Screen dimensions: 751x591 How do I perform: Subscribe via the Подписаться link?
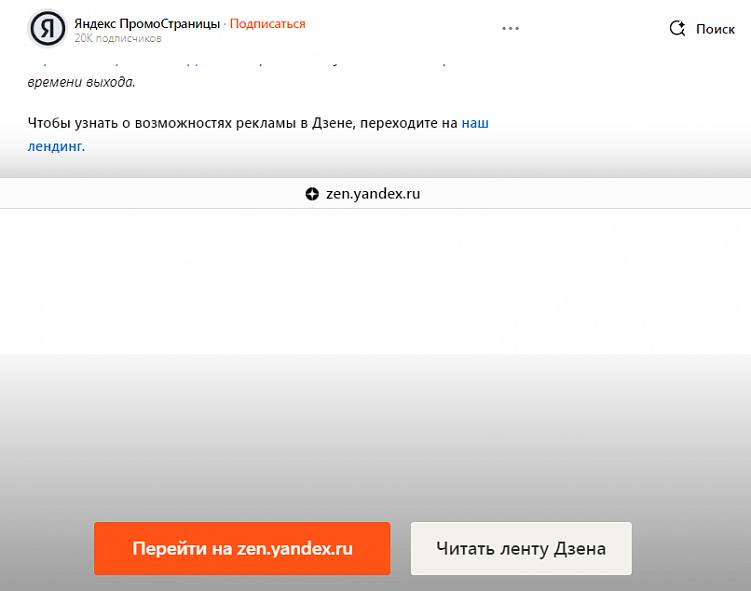coord(267,23)
